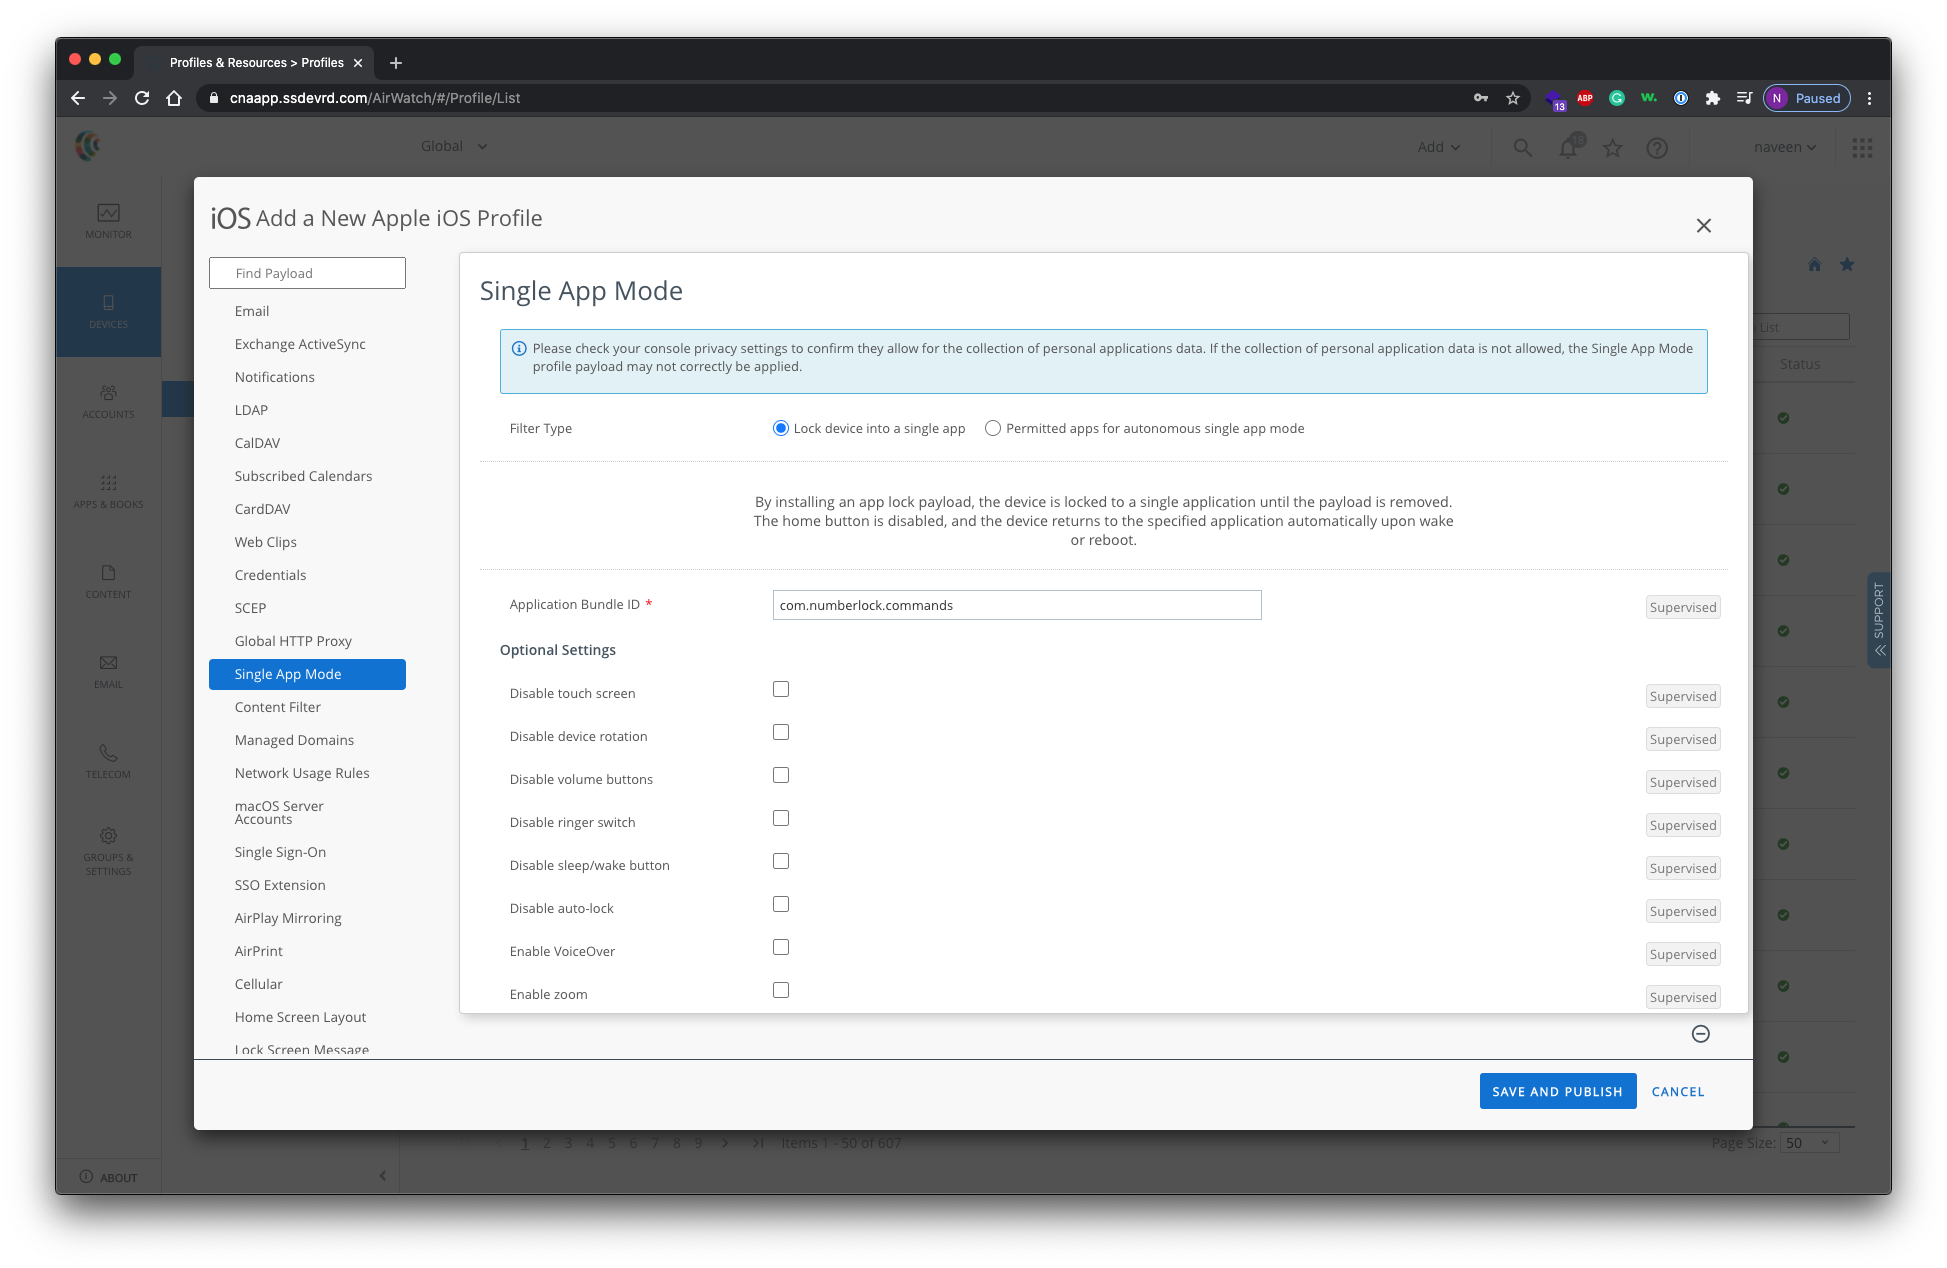Select Permitted apps for autonomous single app mode

click(x=993, y=428)
